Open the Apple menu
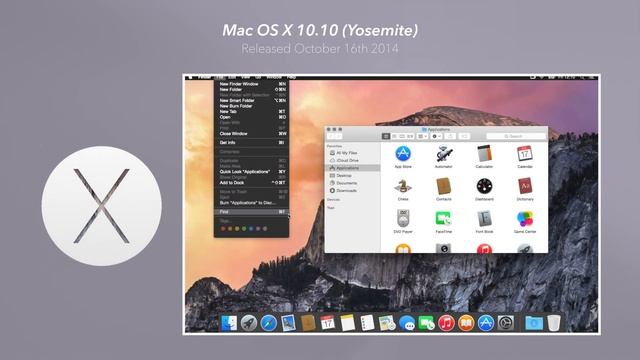The image size is (640, 360). (x=190, y=77)
